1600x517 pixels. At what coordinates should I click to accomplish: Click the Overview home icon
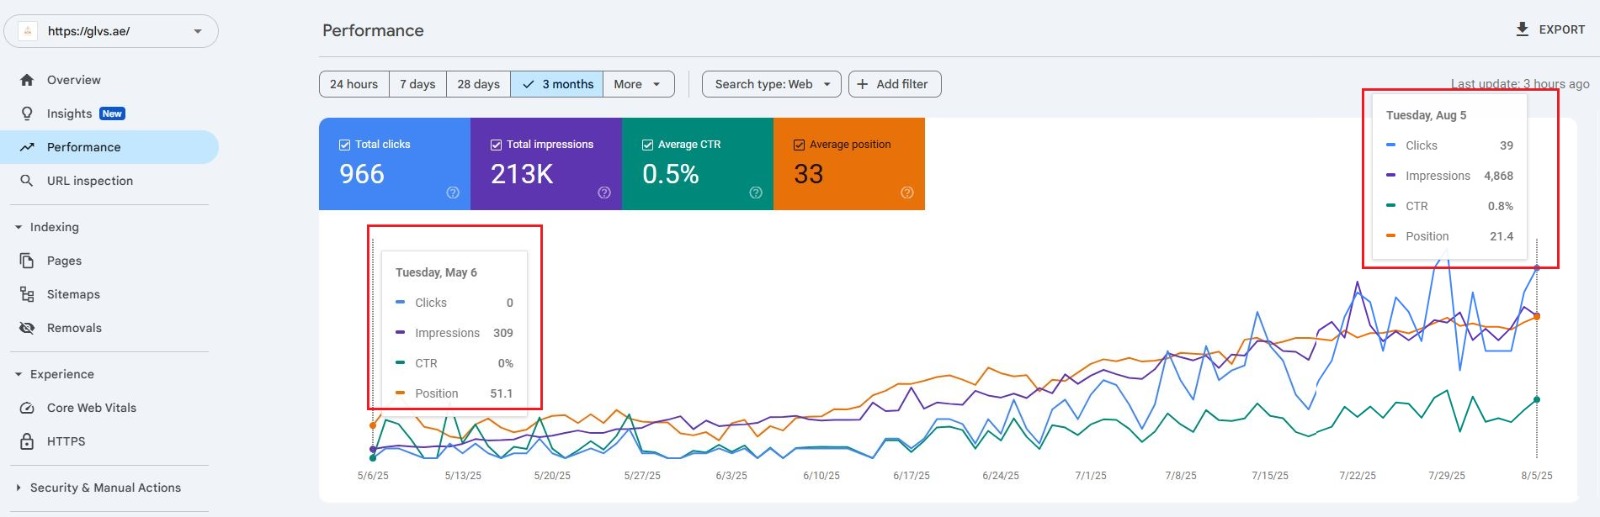27,80
